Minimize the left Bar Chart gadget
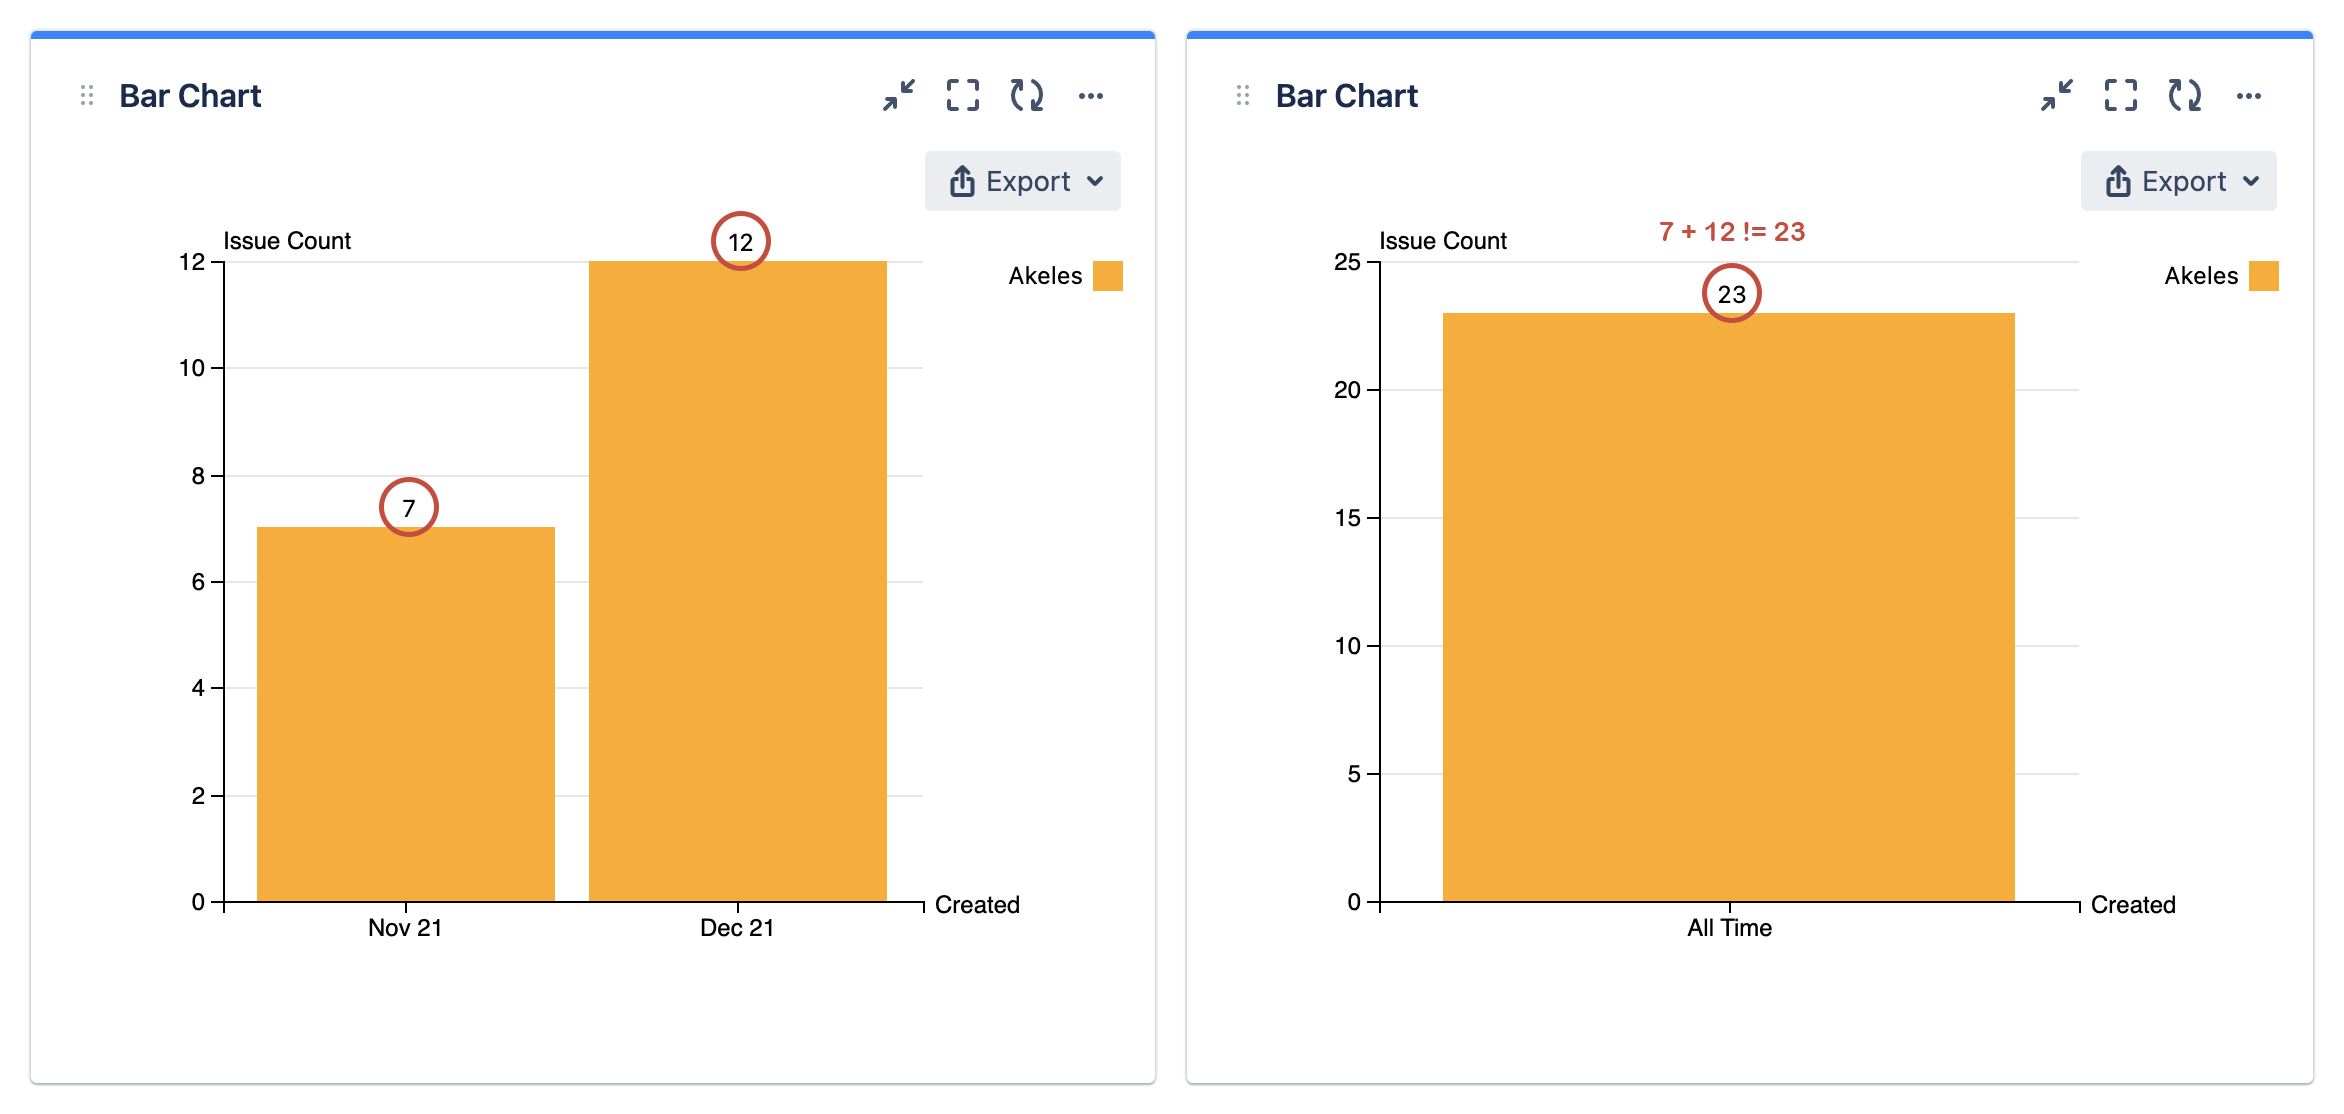The height and width of the screenshot is (1114, 2344). point(899,96)
